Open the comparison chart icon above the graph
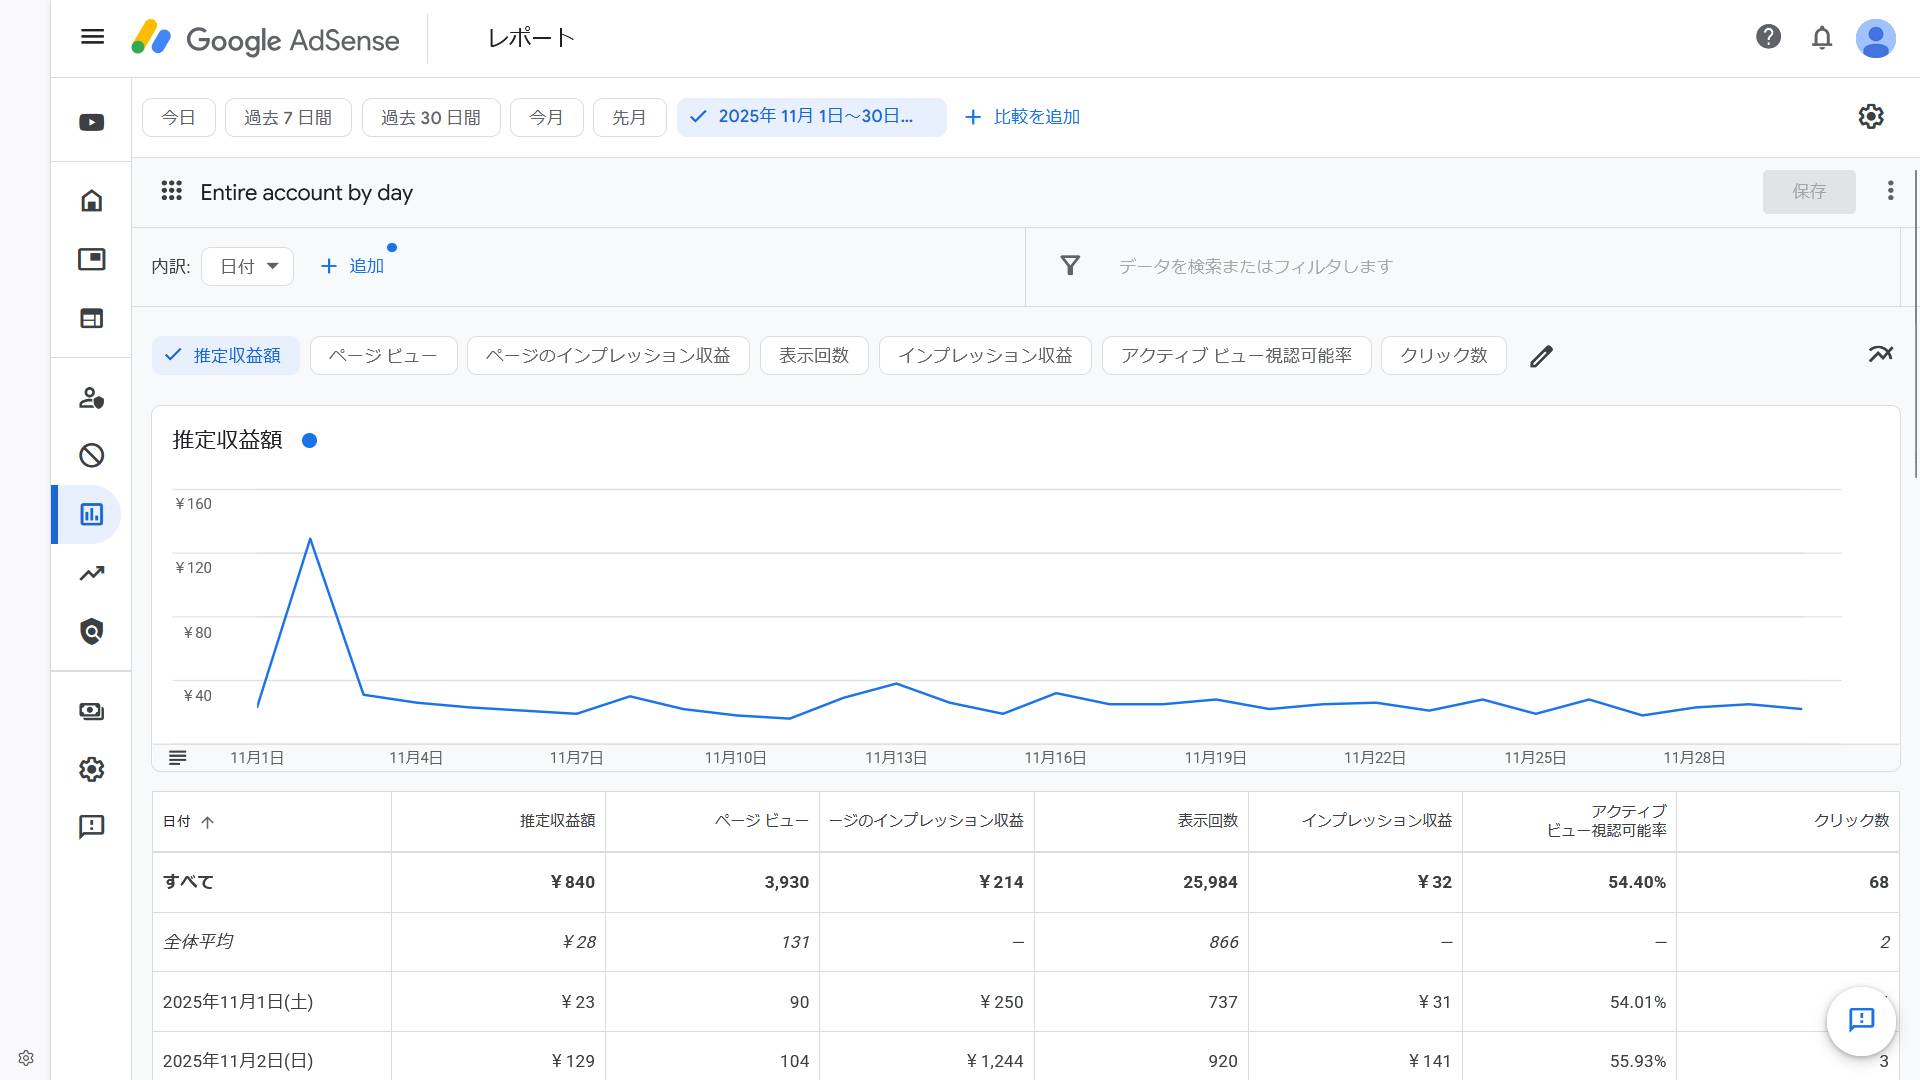Image resolution: width=1920 pixels, height=1080 pixels. [x=1881, y=354]
